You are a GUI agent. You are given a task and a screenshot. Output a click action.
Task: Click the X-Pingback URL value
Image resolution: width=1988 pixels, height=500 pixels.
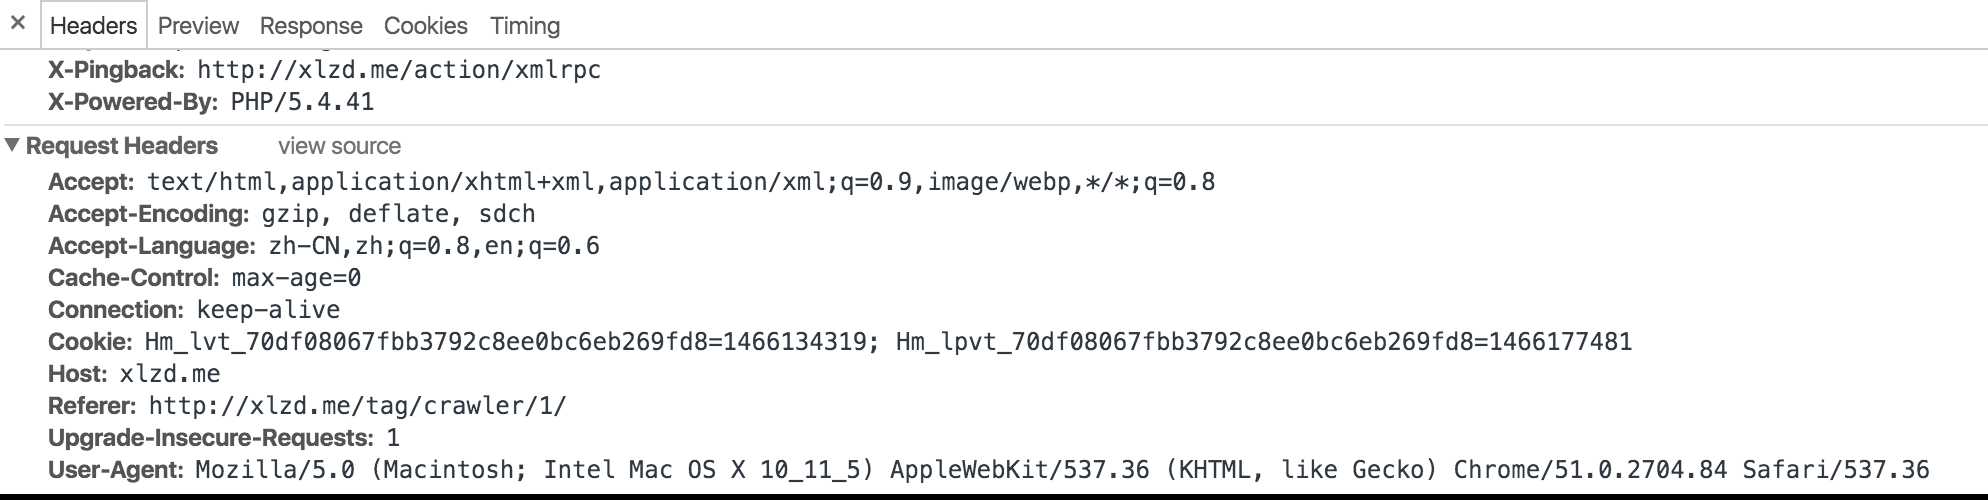click(399, 70)
